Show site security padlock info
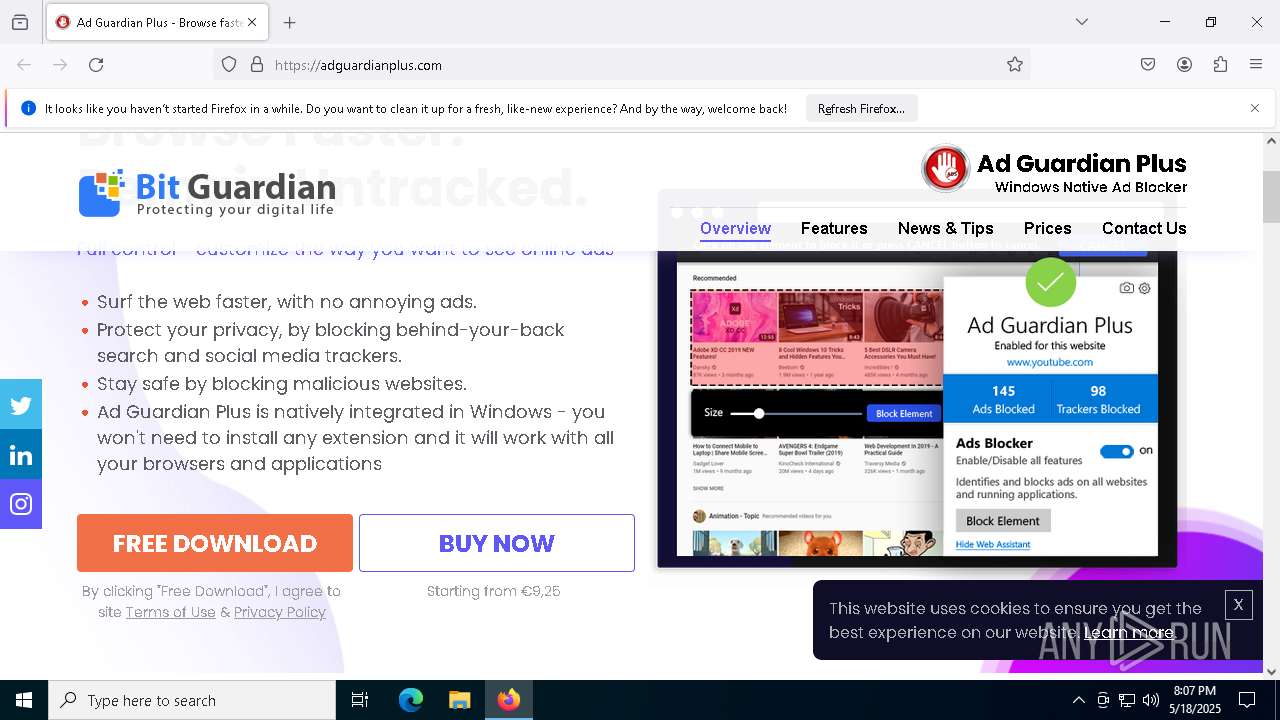The height and width of the screenshot is (720, 1280). 257,65
